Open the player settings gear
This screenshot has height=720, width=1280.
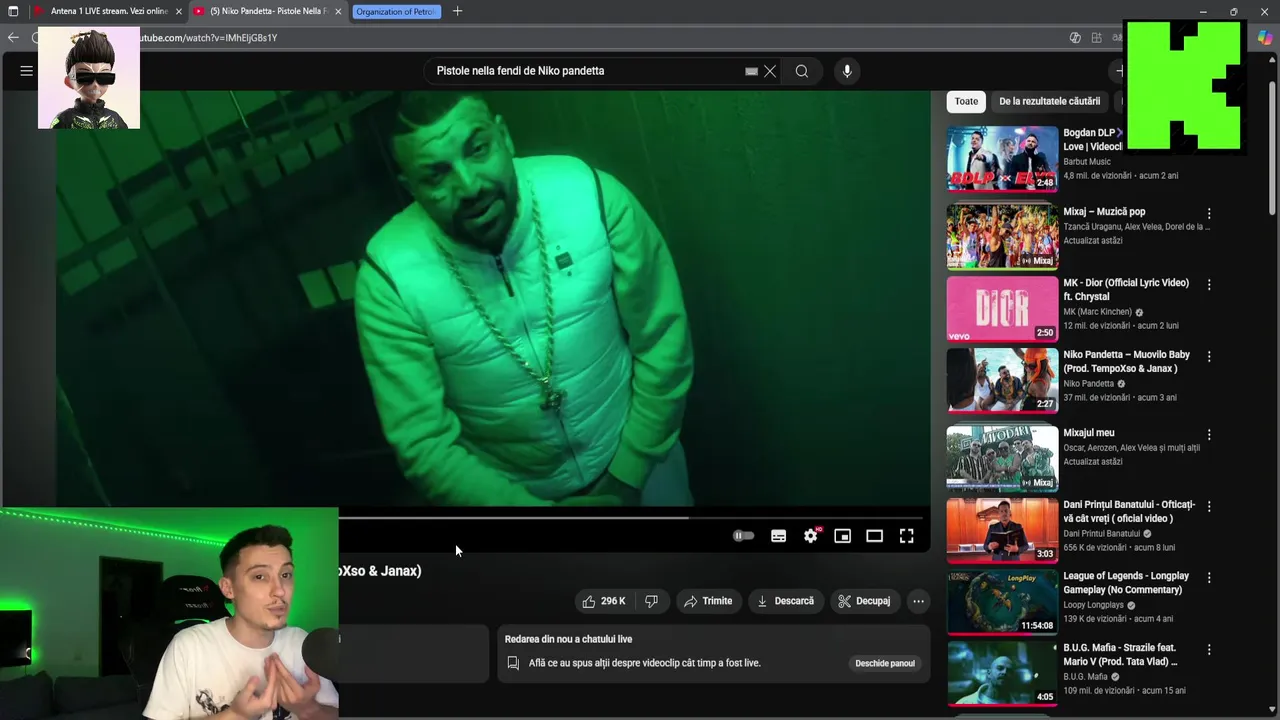pos(811,536)
